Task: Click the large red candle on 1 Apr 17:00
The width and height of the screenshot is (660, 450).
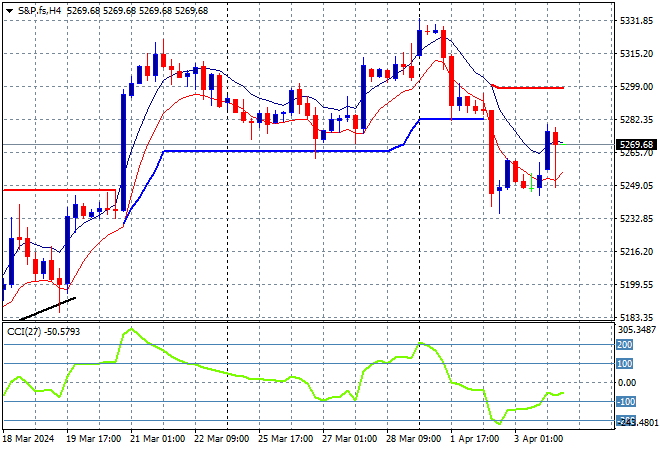Action: click(492, 150)
